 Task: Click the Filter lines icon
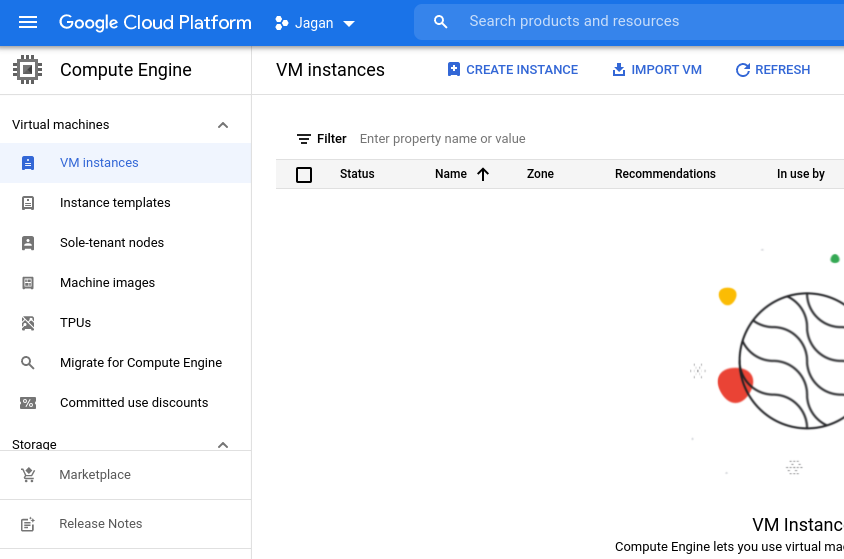click(304, 139)
